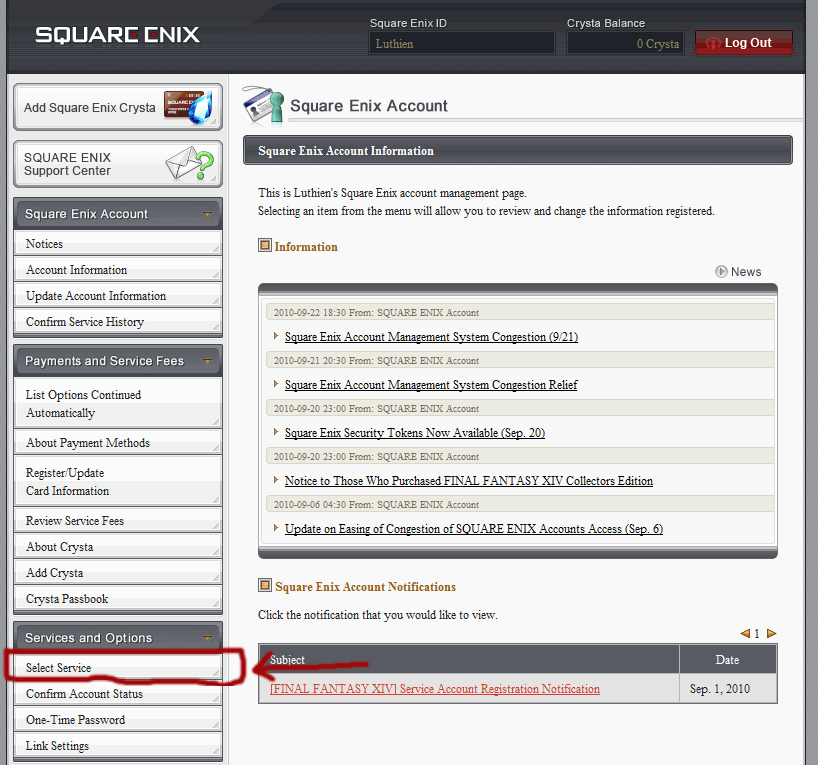Go to next notifications page arrow
Viewport: 818px width, 765px height.
coord(771,633)
